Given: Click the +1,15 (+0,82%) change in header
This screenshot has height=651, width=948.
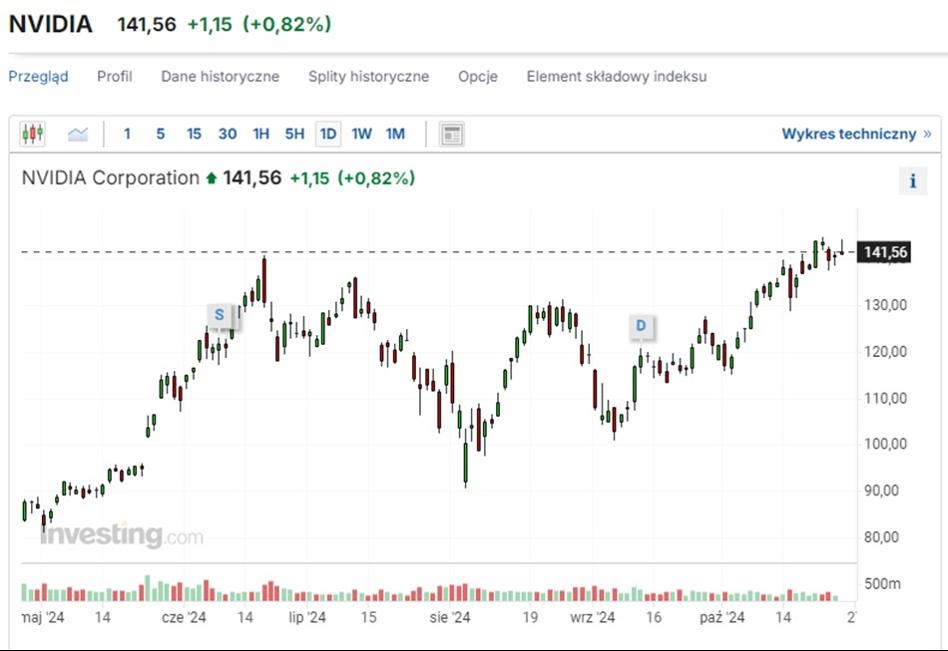Looking at the screenshot, I should (x=259, y=24).
